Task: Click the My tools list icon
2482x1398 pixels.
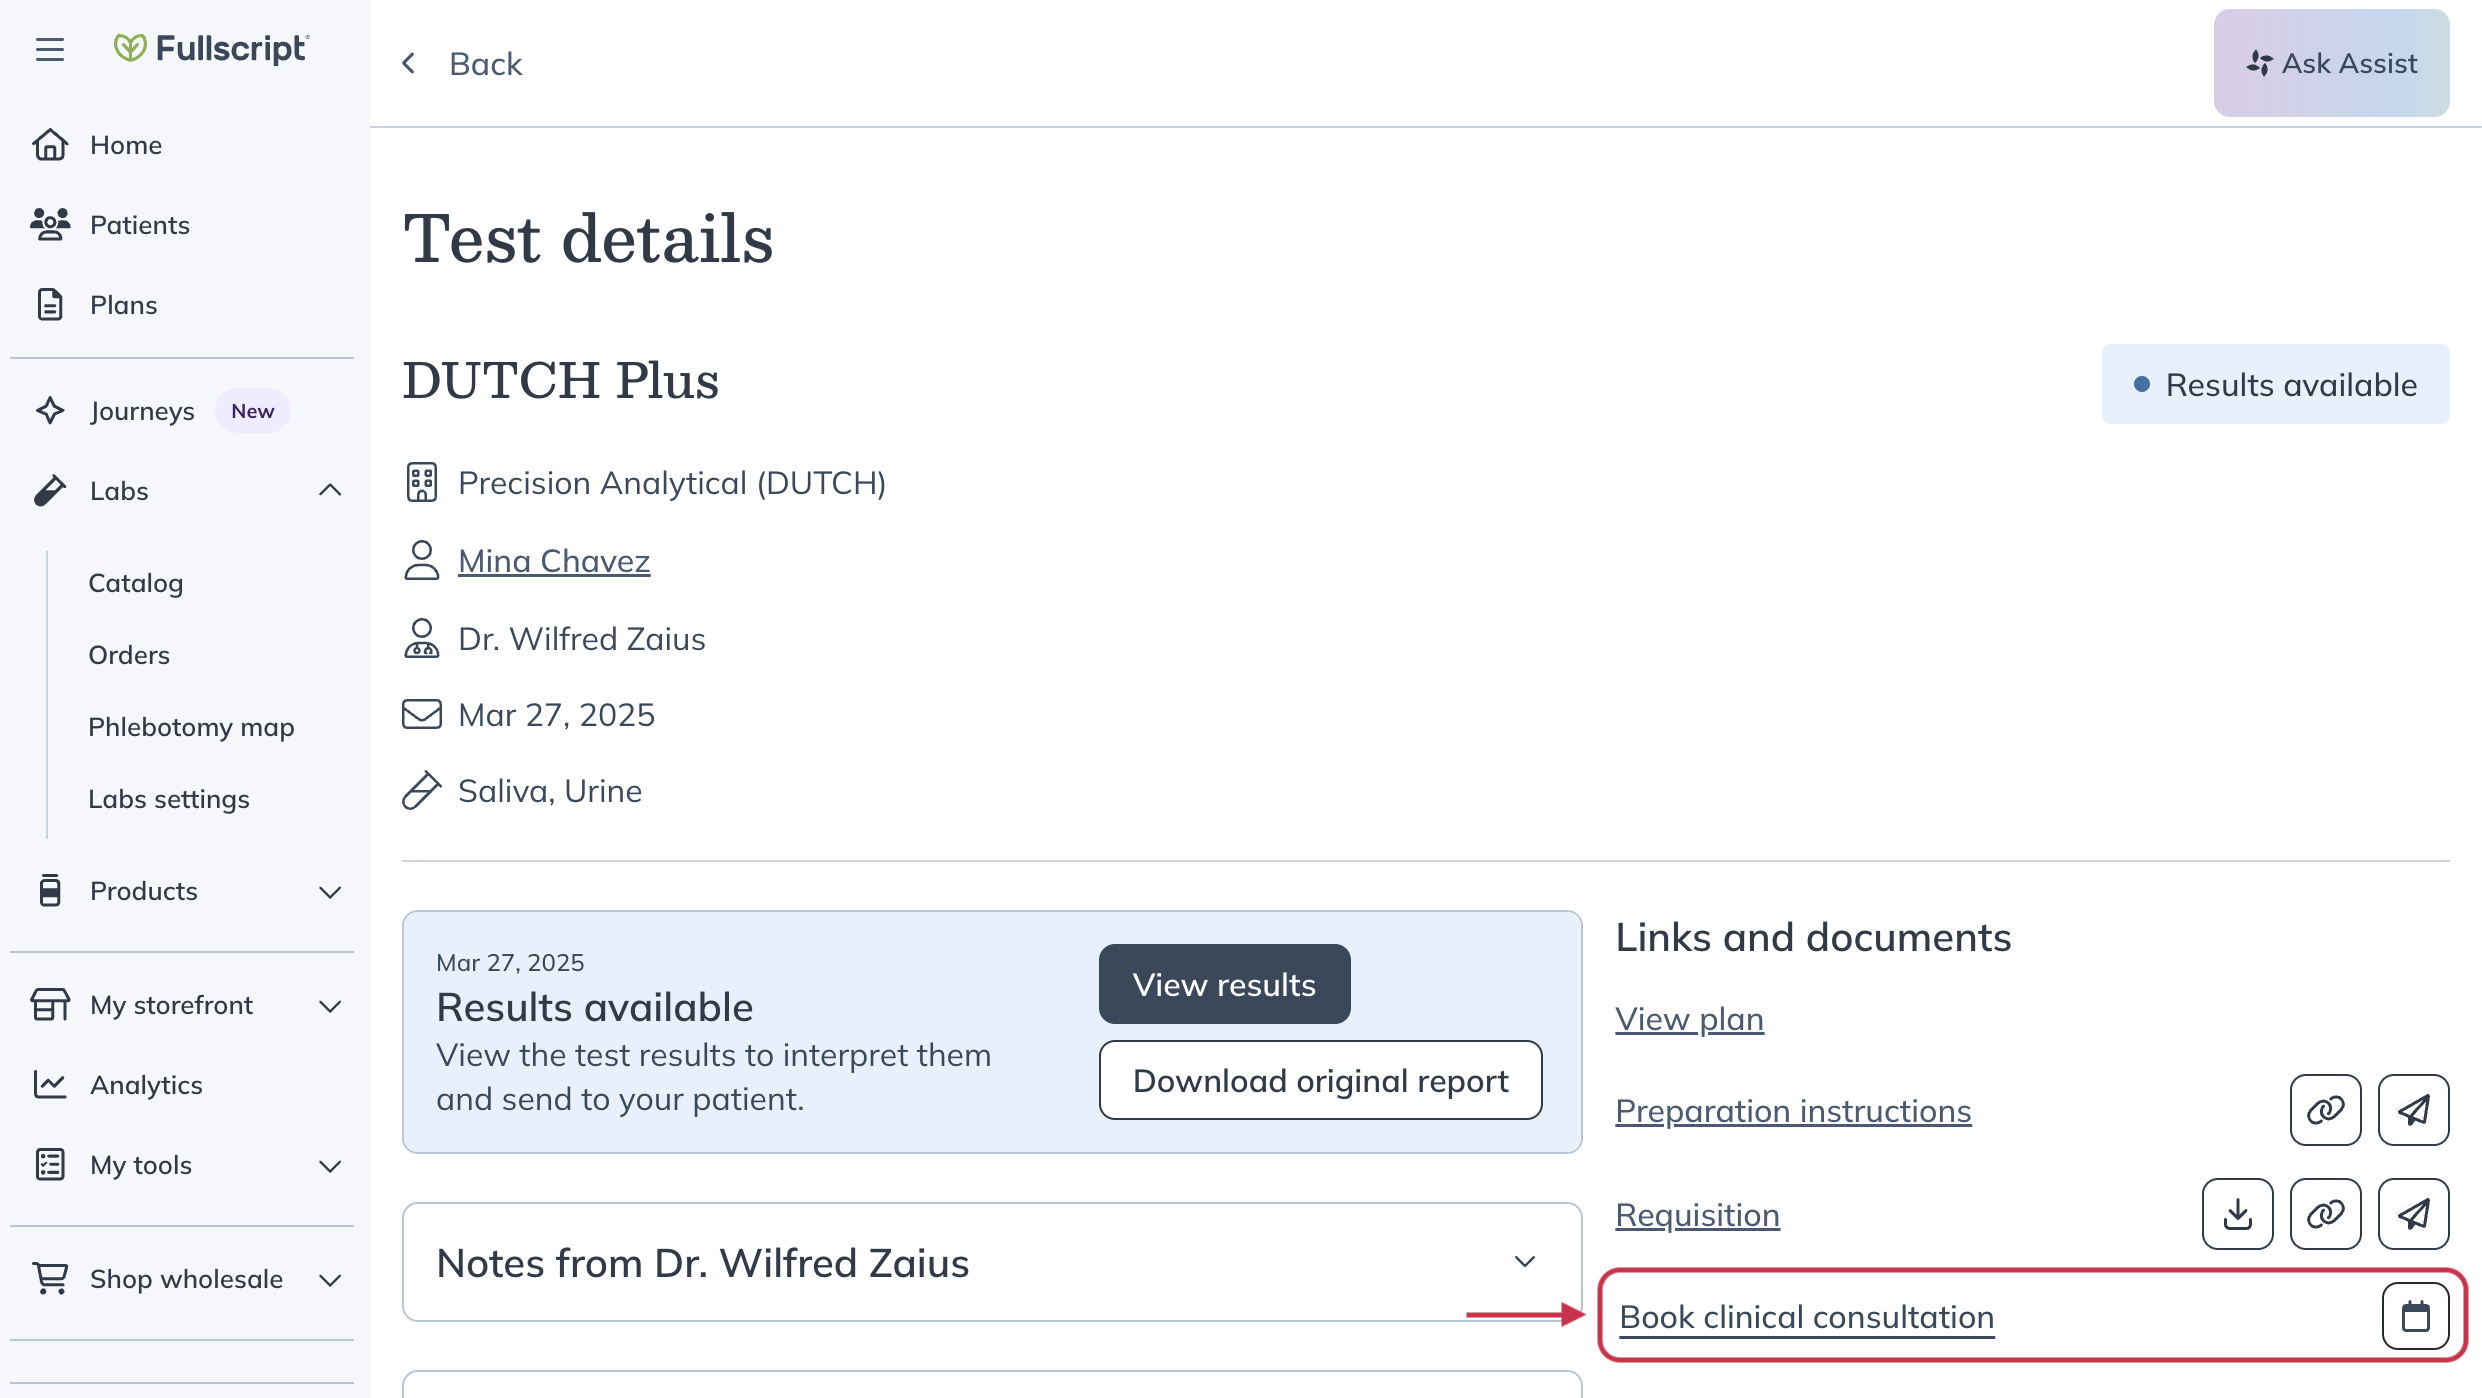Action: (x=50, y=1165)
